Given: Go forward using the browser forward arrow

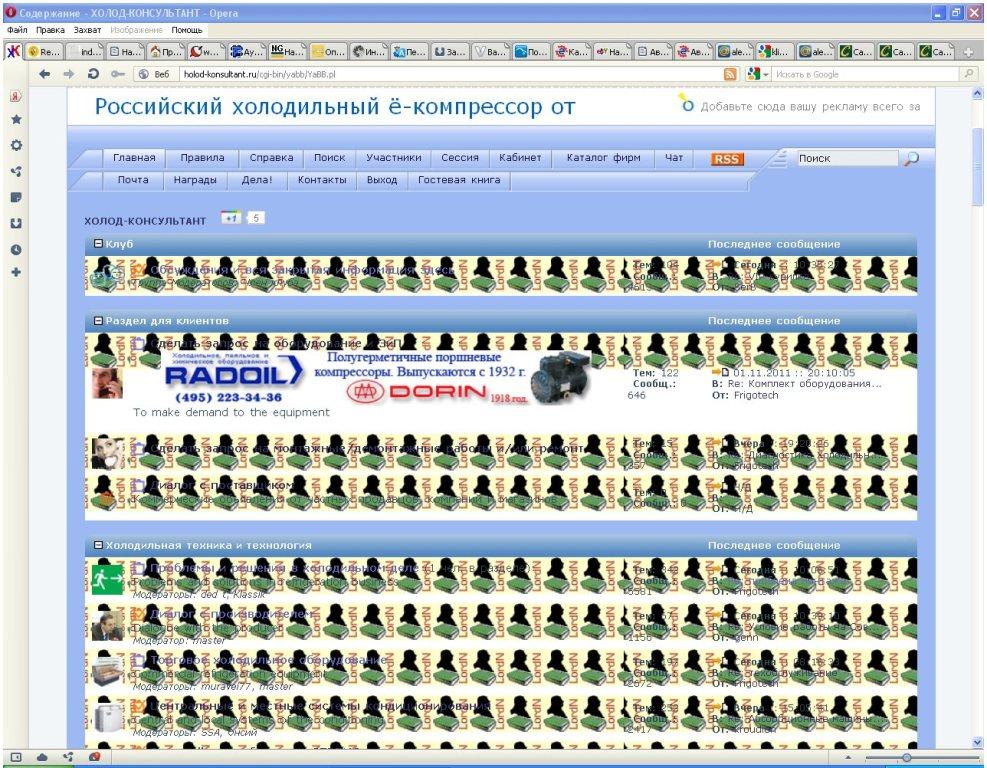Looking at the screenshot, I should [x=69, y=74].
